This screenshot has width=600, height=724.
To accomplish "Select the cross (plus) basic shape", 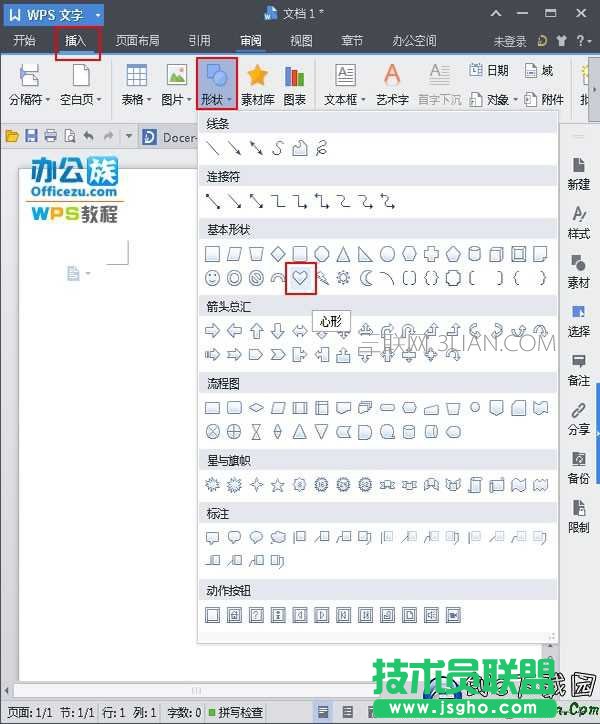I will pyautogui.click(x=431, y=254).
